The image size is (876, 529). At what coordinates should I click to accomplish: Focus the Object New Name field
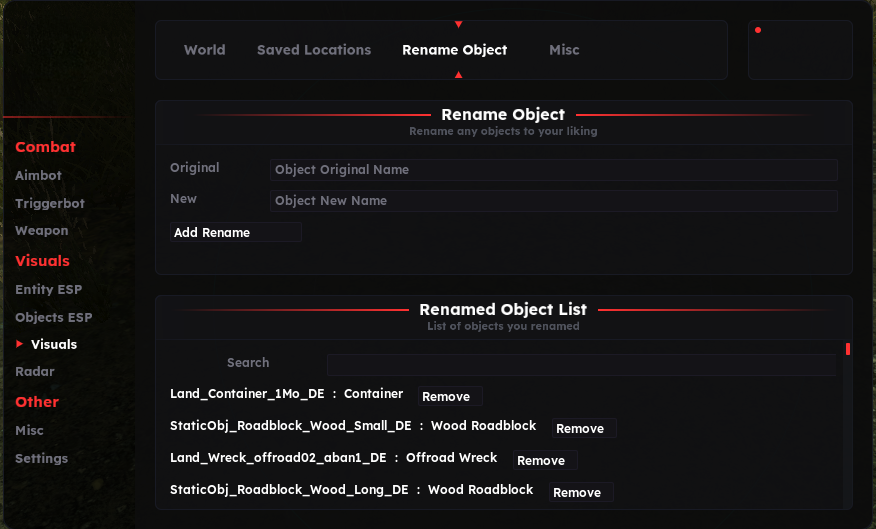pyautogui.click(x=553, y=201)
